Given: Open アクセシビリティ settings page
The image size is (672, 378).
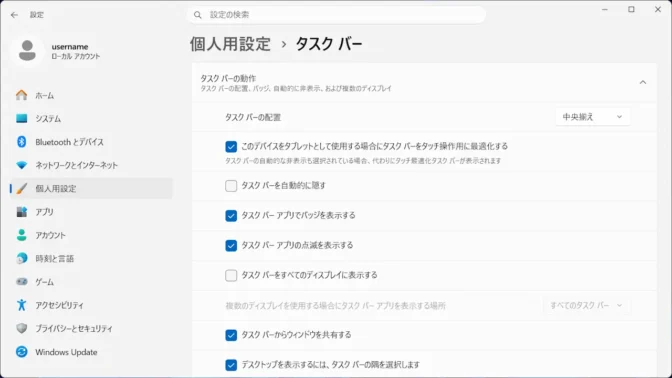Looking at the screenshot, I should 91,305.
